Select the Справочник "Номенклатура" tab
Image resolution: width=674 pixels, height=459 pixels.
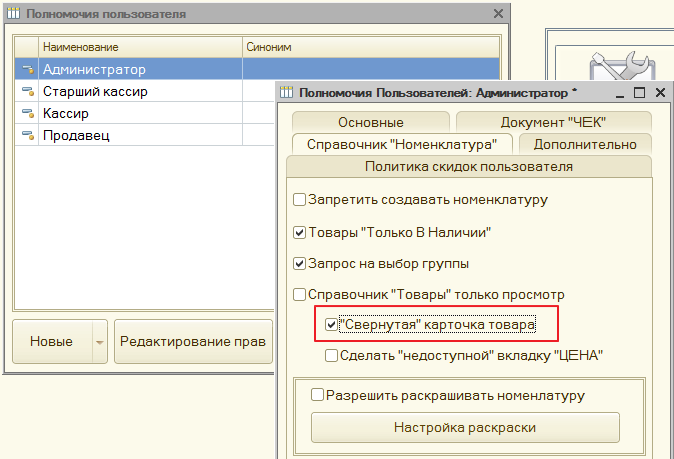point(402,144)
